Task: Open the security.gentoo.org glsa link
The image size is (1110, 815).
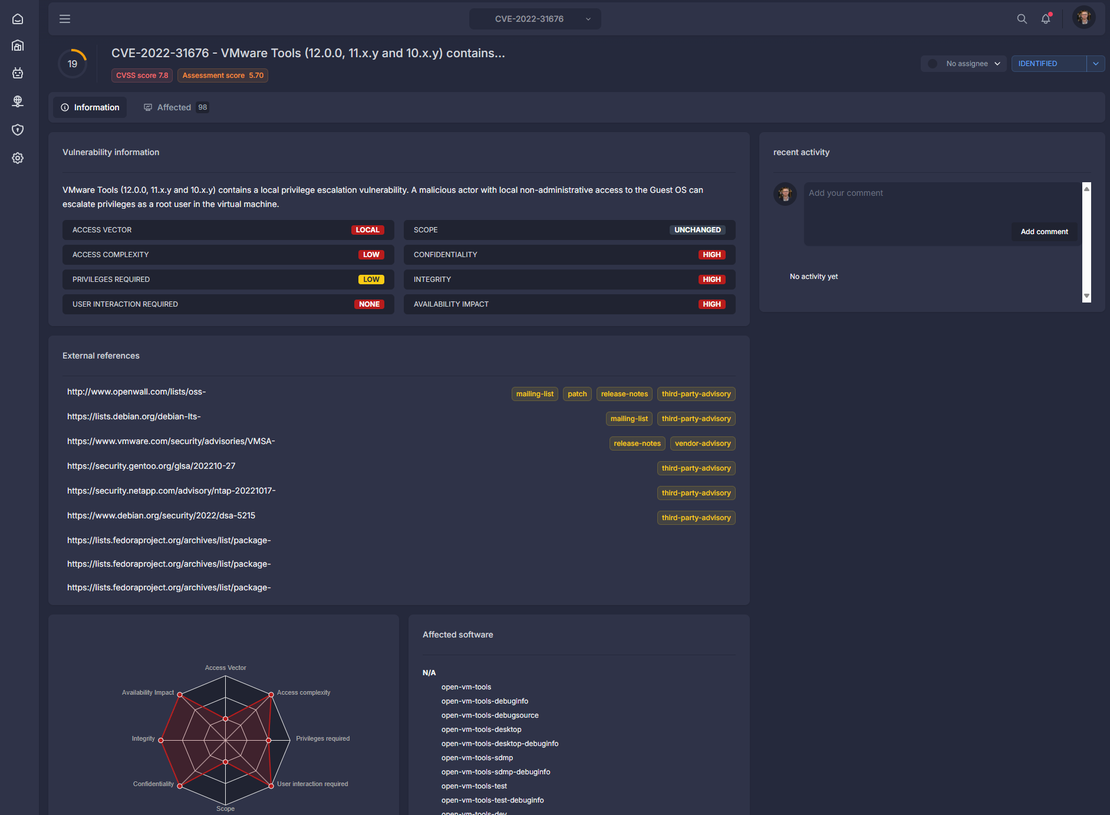Action: coord(151,466)
